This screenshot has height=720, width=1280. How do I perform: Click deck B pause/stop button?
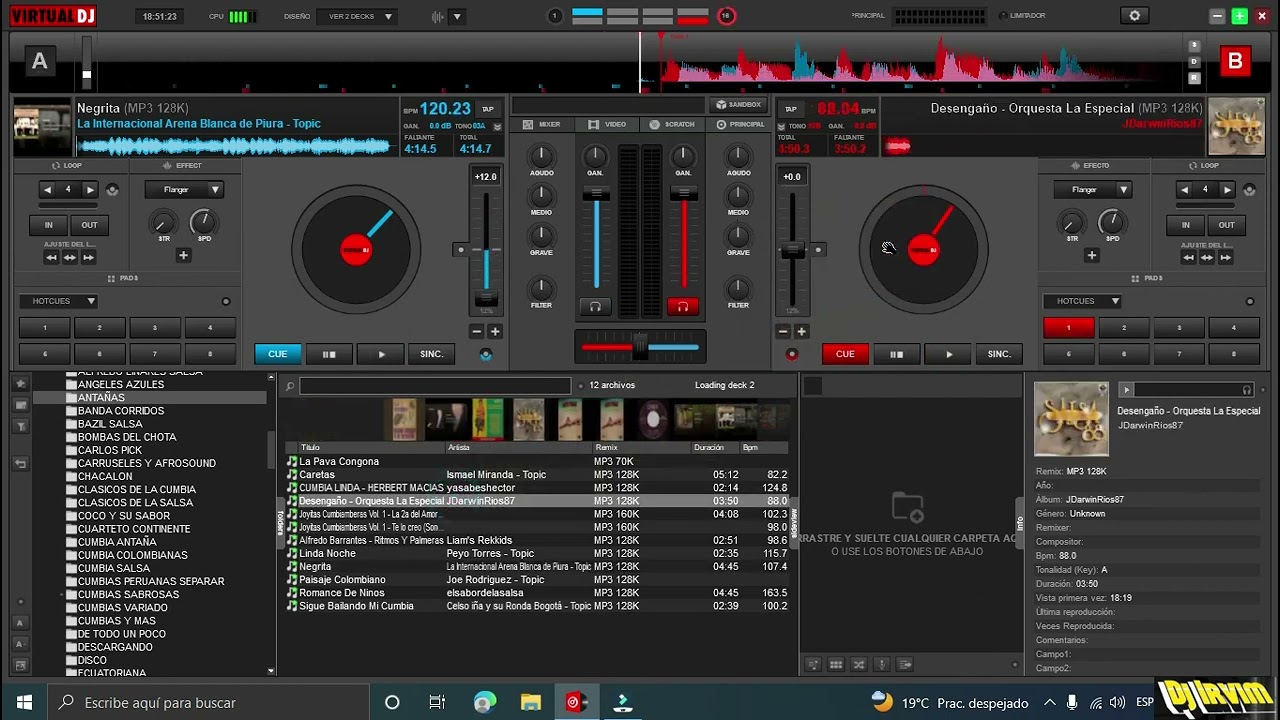[x=896, y=354]
